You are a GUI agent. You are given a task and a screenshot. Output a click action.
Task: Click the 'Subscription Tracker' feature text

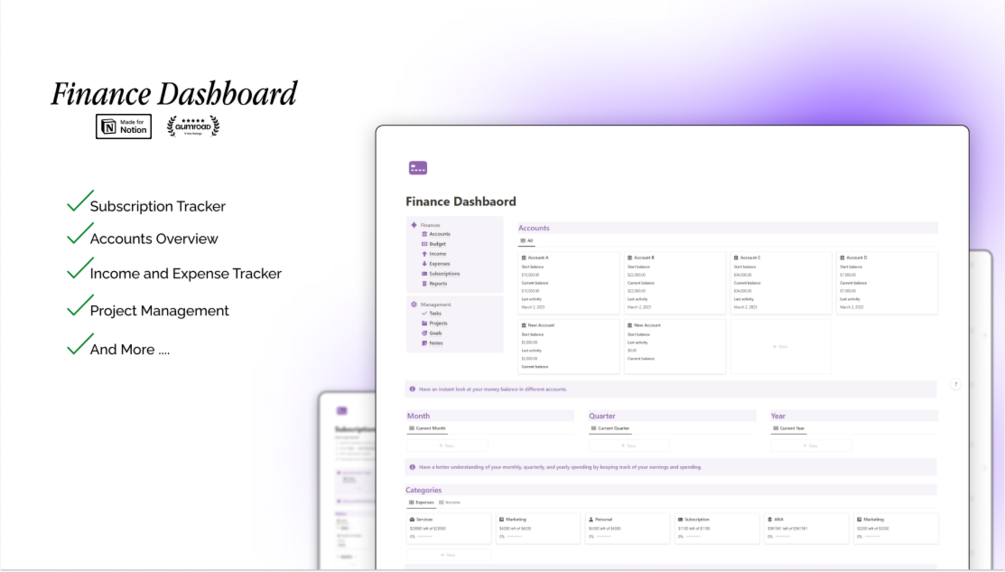pos(158,206)
